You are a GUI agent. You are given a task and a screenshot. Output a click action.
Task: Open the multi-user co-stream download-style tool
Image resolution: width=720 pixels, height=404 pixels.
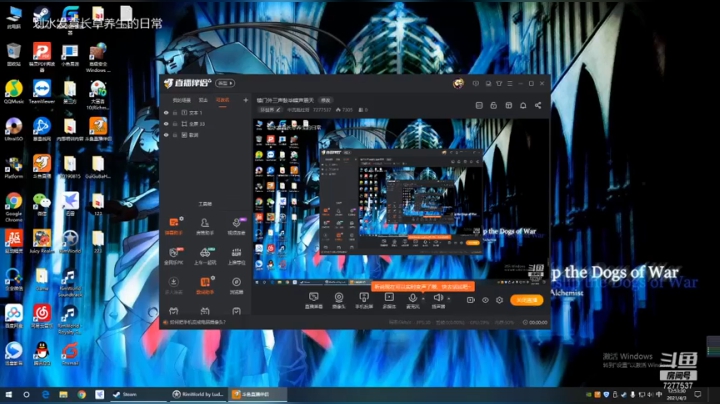pos(174,285)
